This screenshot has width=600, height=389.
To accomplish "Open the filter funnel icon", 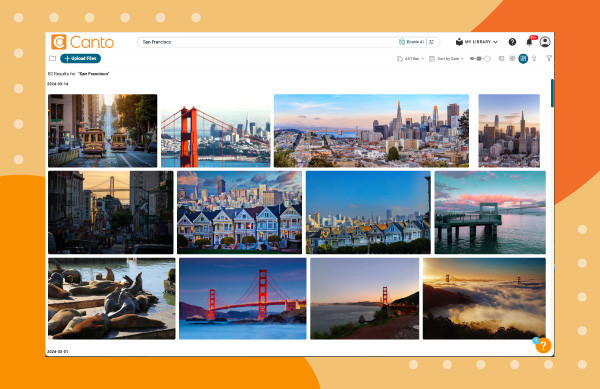I will pyautogui.click(x=549, y=59).
